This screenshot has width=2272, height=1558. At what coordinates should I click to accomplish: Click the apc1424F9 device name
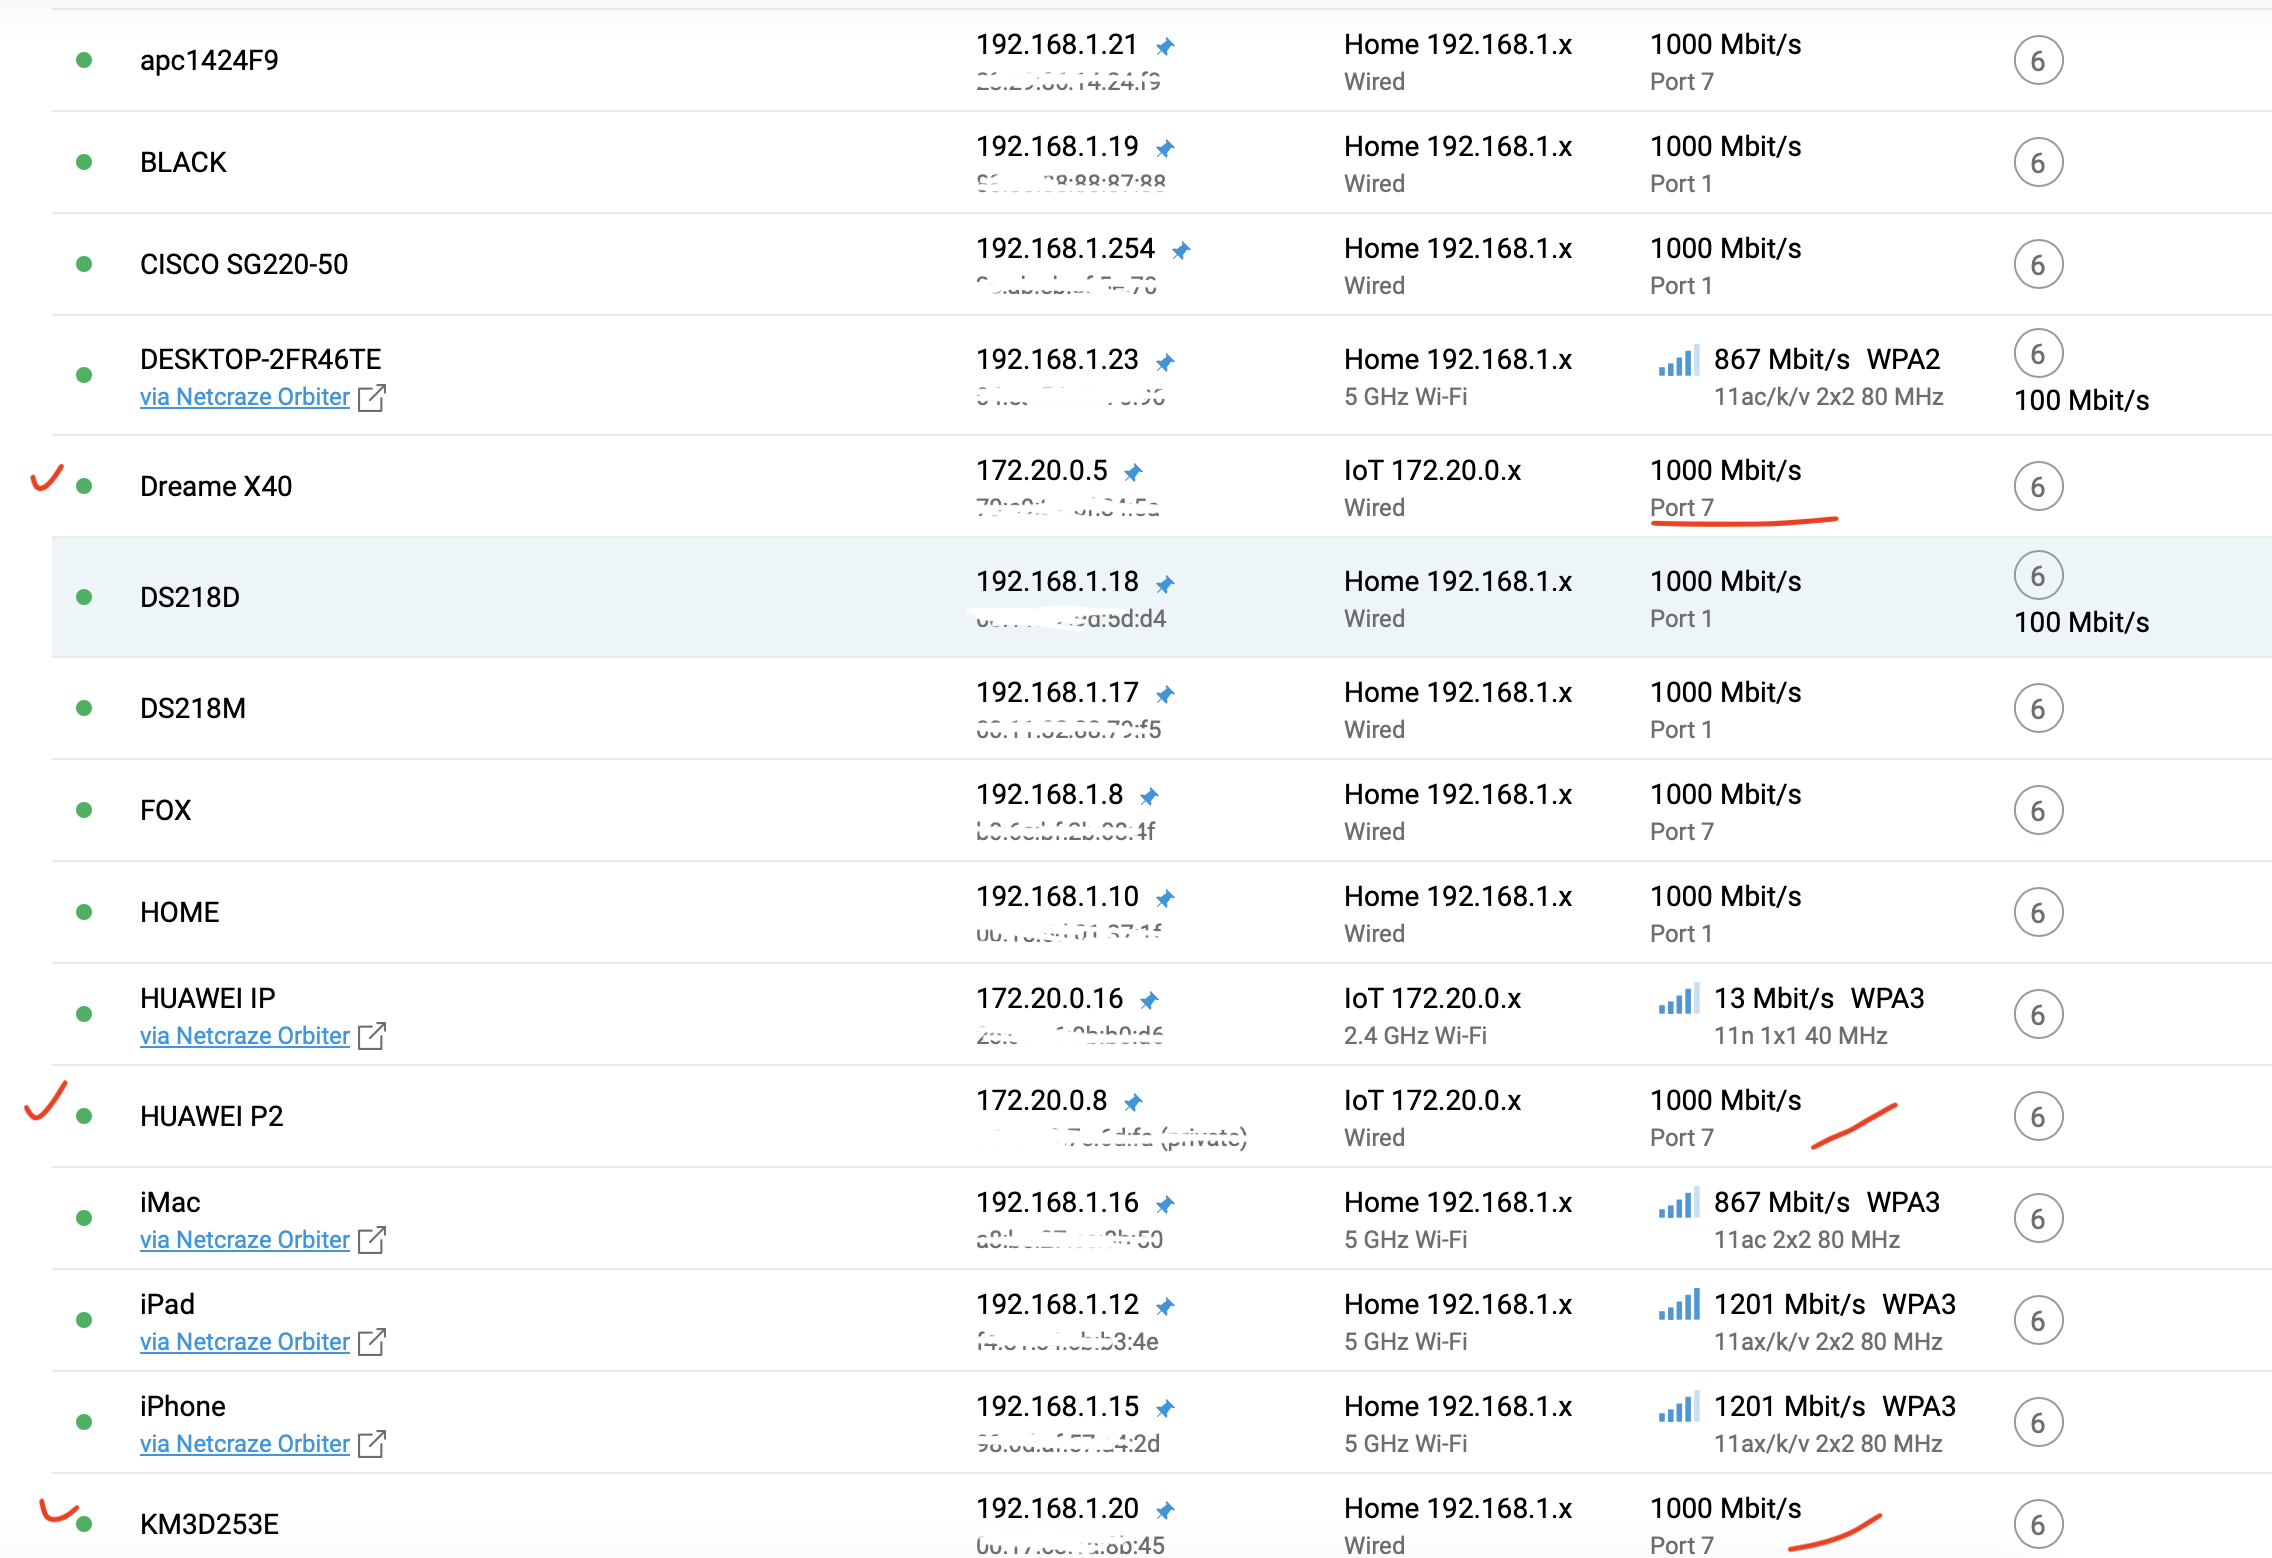tap(209, 61)
